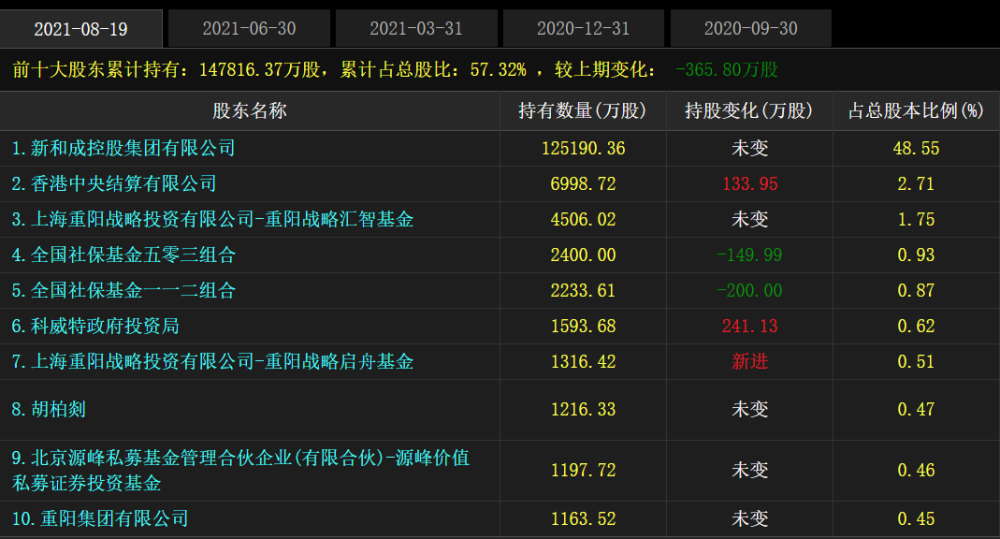This screenshot has height=539, width=1000.
Task: Click the summary total 147816.37万股
Action: [260, 70]
